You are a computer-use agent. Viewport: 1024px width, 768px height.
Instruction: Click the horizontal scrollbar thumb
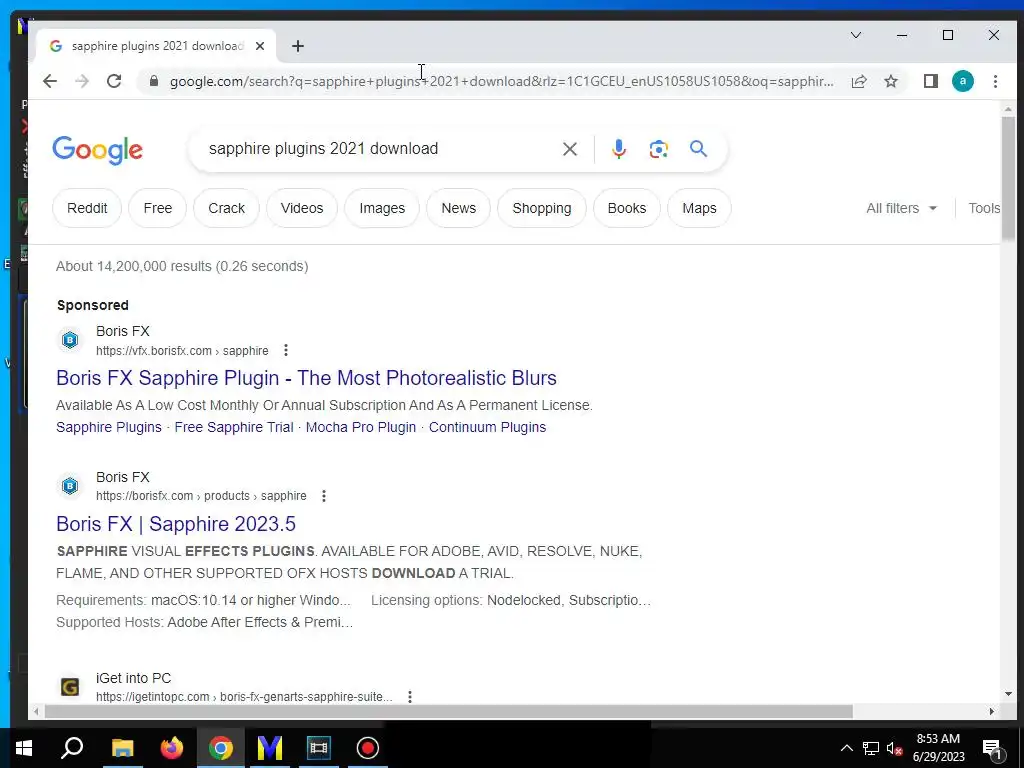point(448,711)
